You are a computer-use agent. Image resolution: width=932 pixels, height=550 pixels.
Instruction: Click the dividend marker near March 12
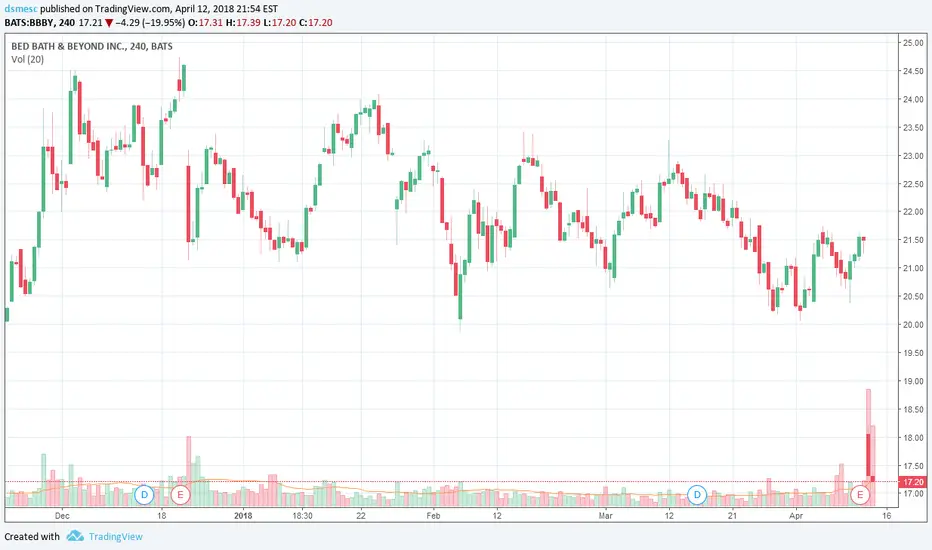(x=697, y=495)
